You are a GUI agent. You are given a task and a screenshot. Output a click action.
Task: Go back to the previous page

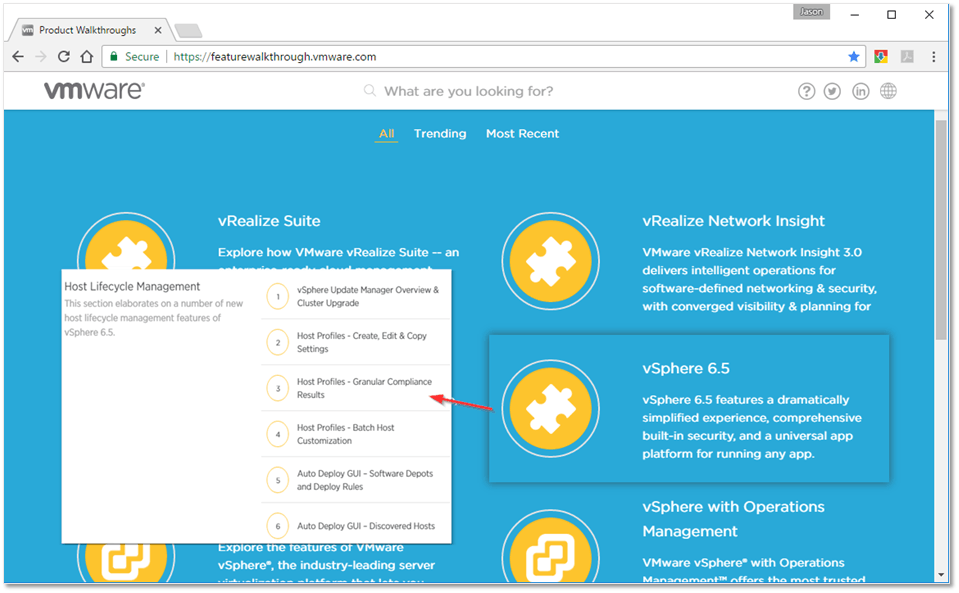point(18,57)
